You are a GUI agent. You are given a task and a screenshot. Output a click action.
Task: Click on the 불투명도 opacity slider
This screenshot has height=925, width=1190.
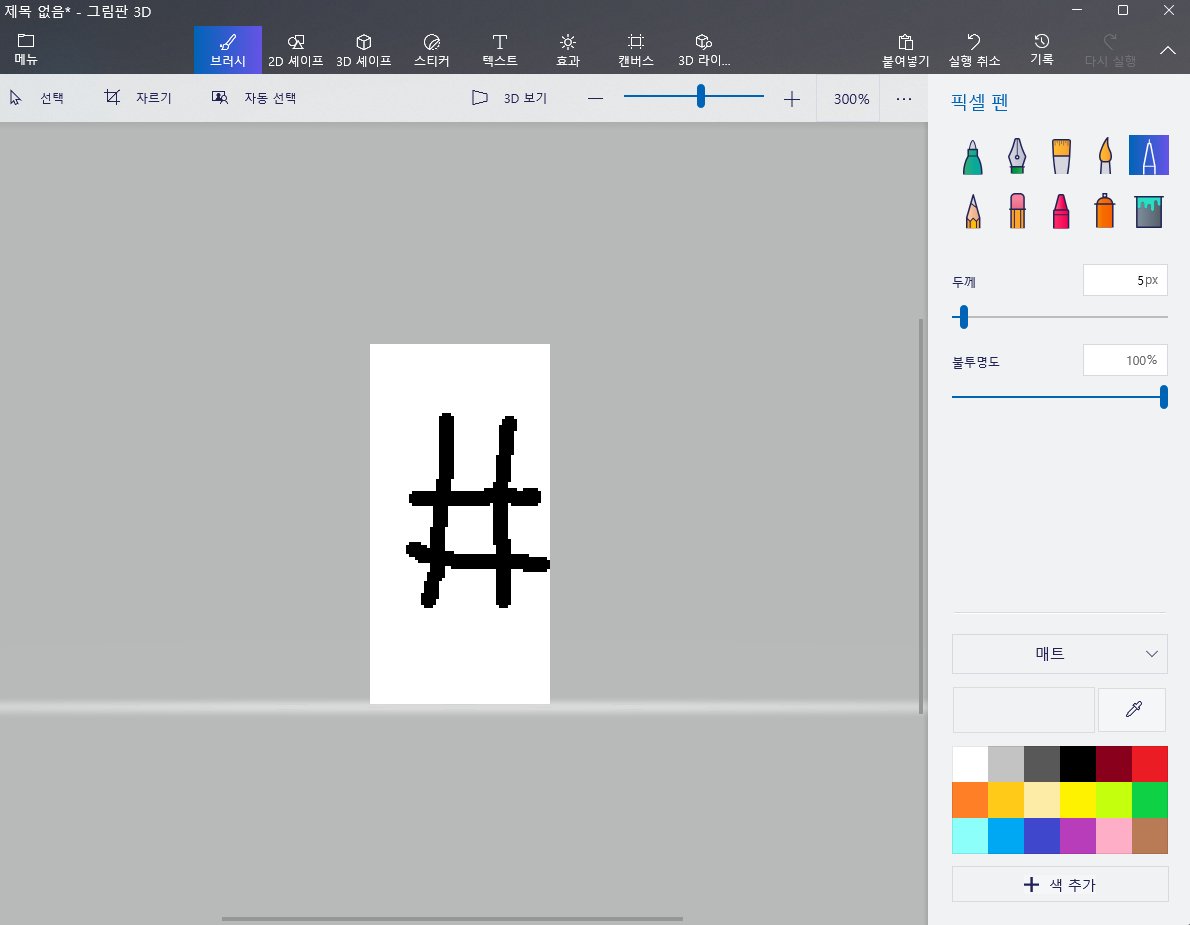(1059, 397)
